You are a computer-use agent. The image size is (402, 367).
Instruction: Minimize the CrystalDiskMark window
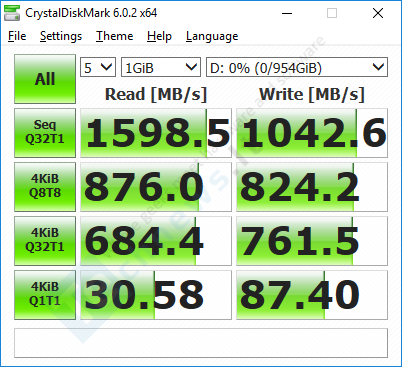[287, 13]
